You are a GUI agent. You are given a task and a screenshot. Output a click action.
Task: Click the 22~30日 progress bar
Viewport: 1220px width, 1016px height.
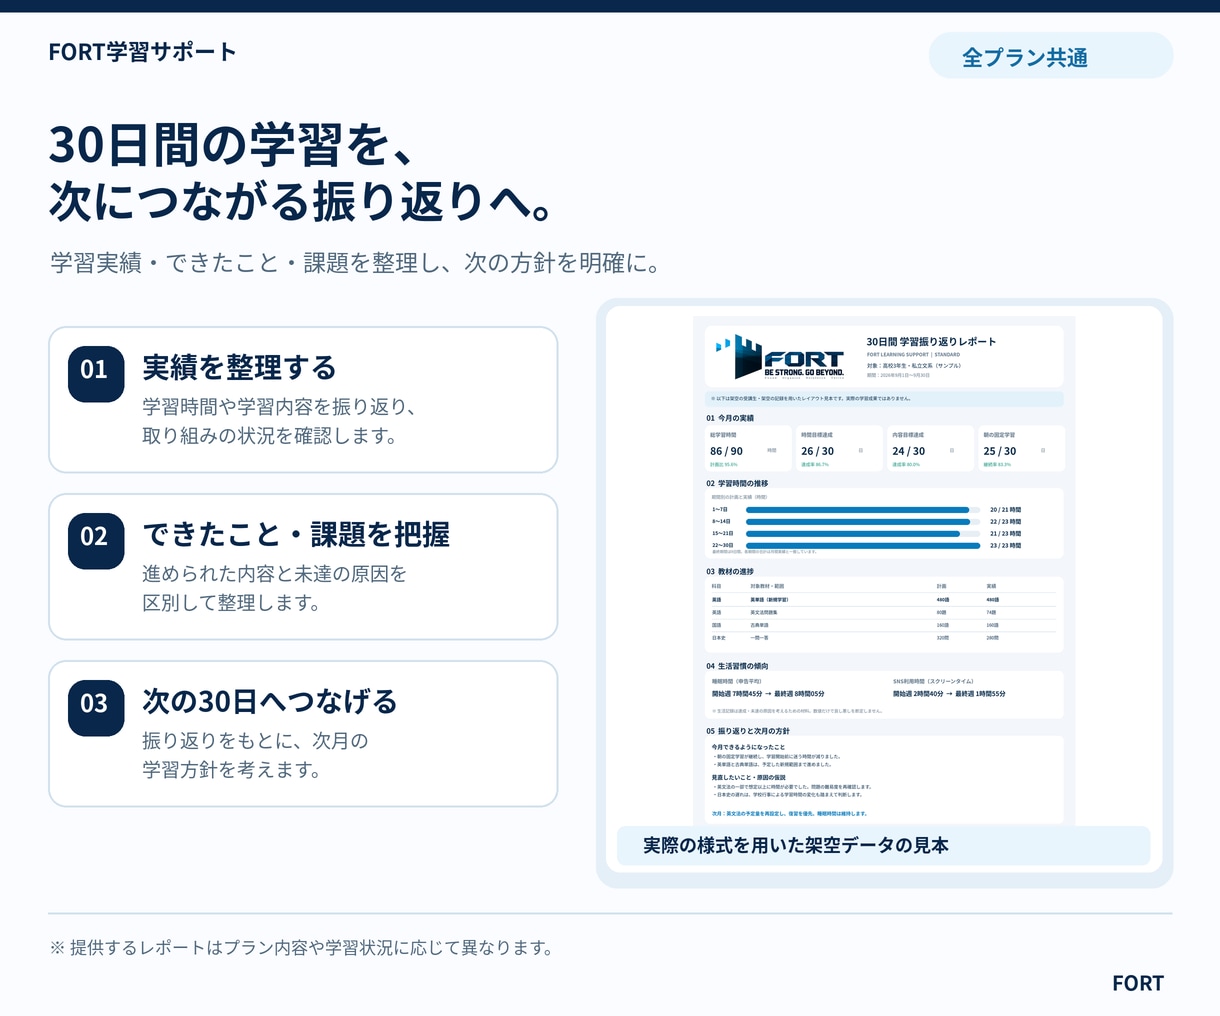pos(863,546)
